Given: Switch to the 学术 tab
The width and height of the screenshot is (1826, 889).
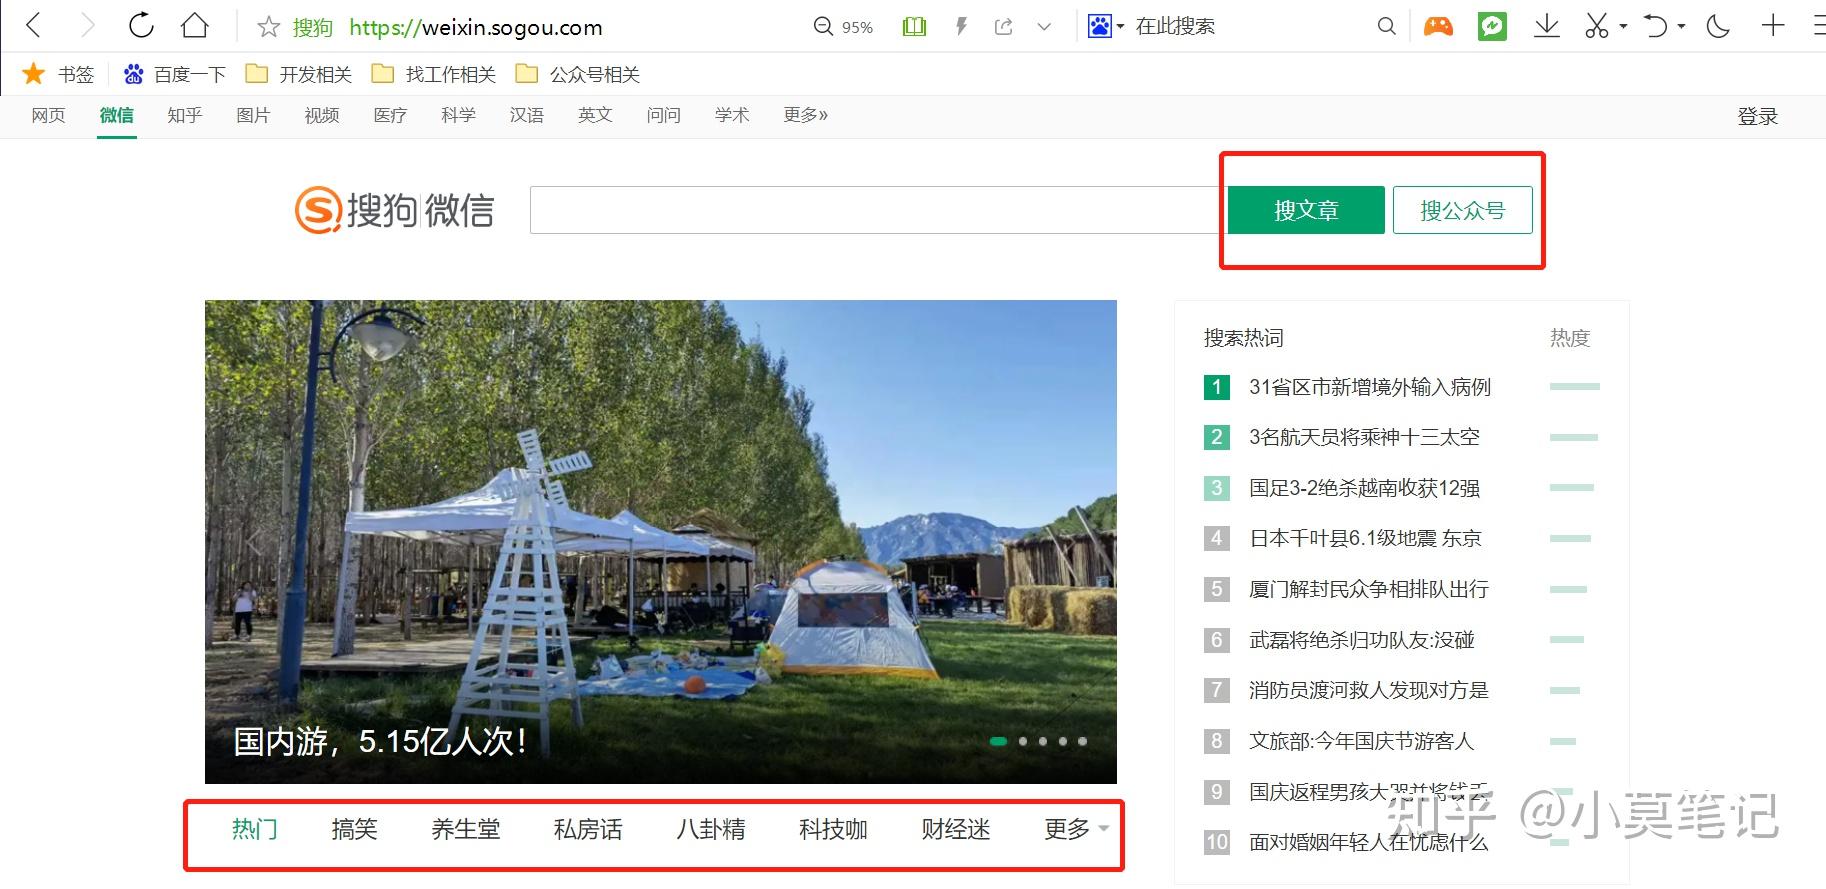Looking at the screenshot, I should 732,116.
